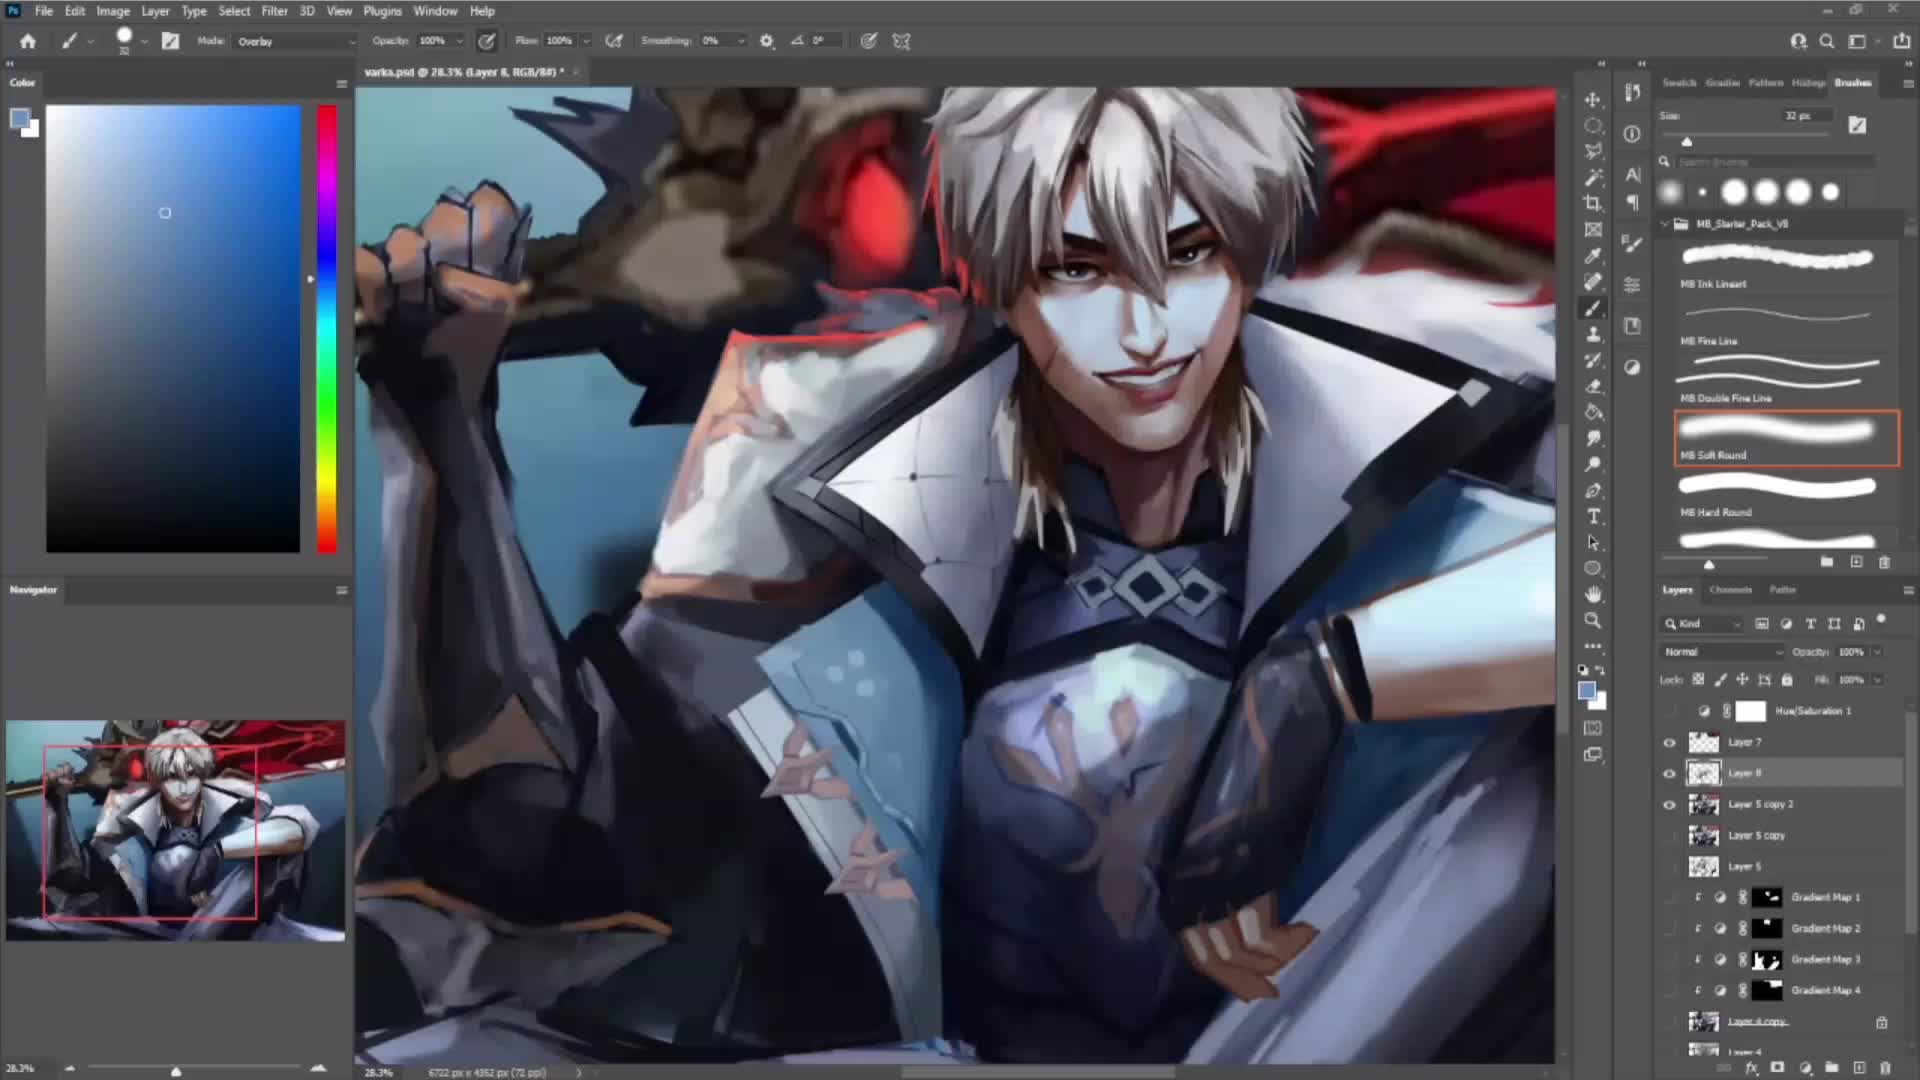Hide Layer 5 copy 2 visibility eye
The image size is (1920, 1080).
[x=1669, y=804]
